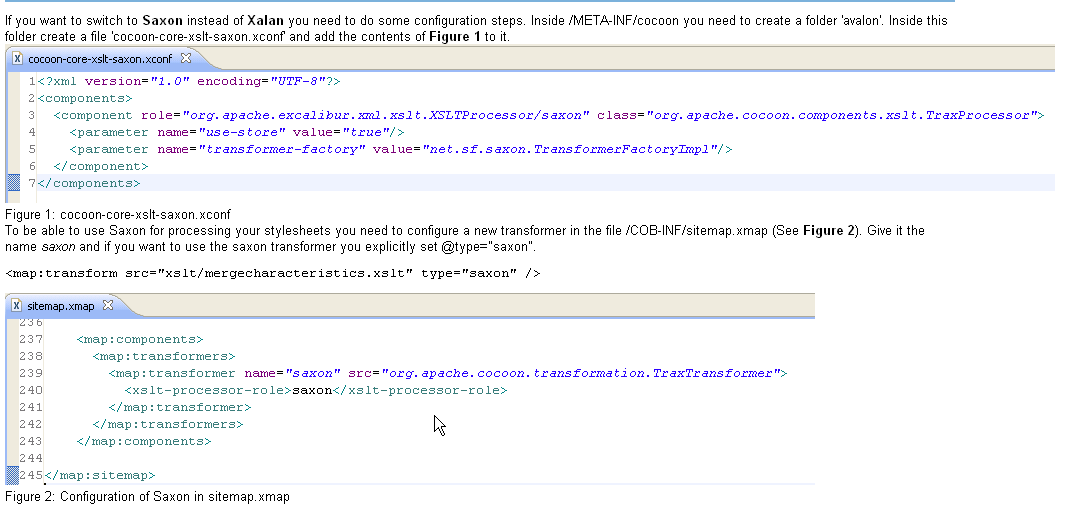
Task: Click the <map:transformers> opening tag
Action: pyautogui.click(x=164, y=356)
